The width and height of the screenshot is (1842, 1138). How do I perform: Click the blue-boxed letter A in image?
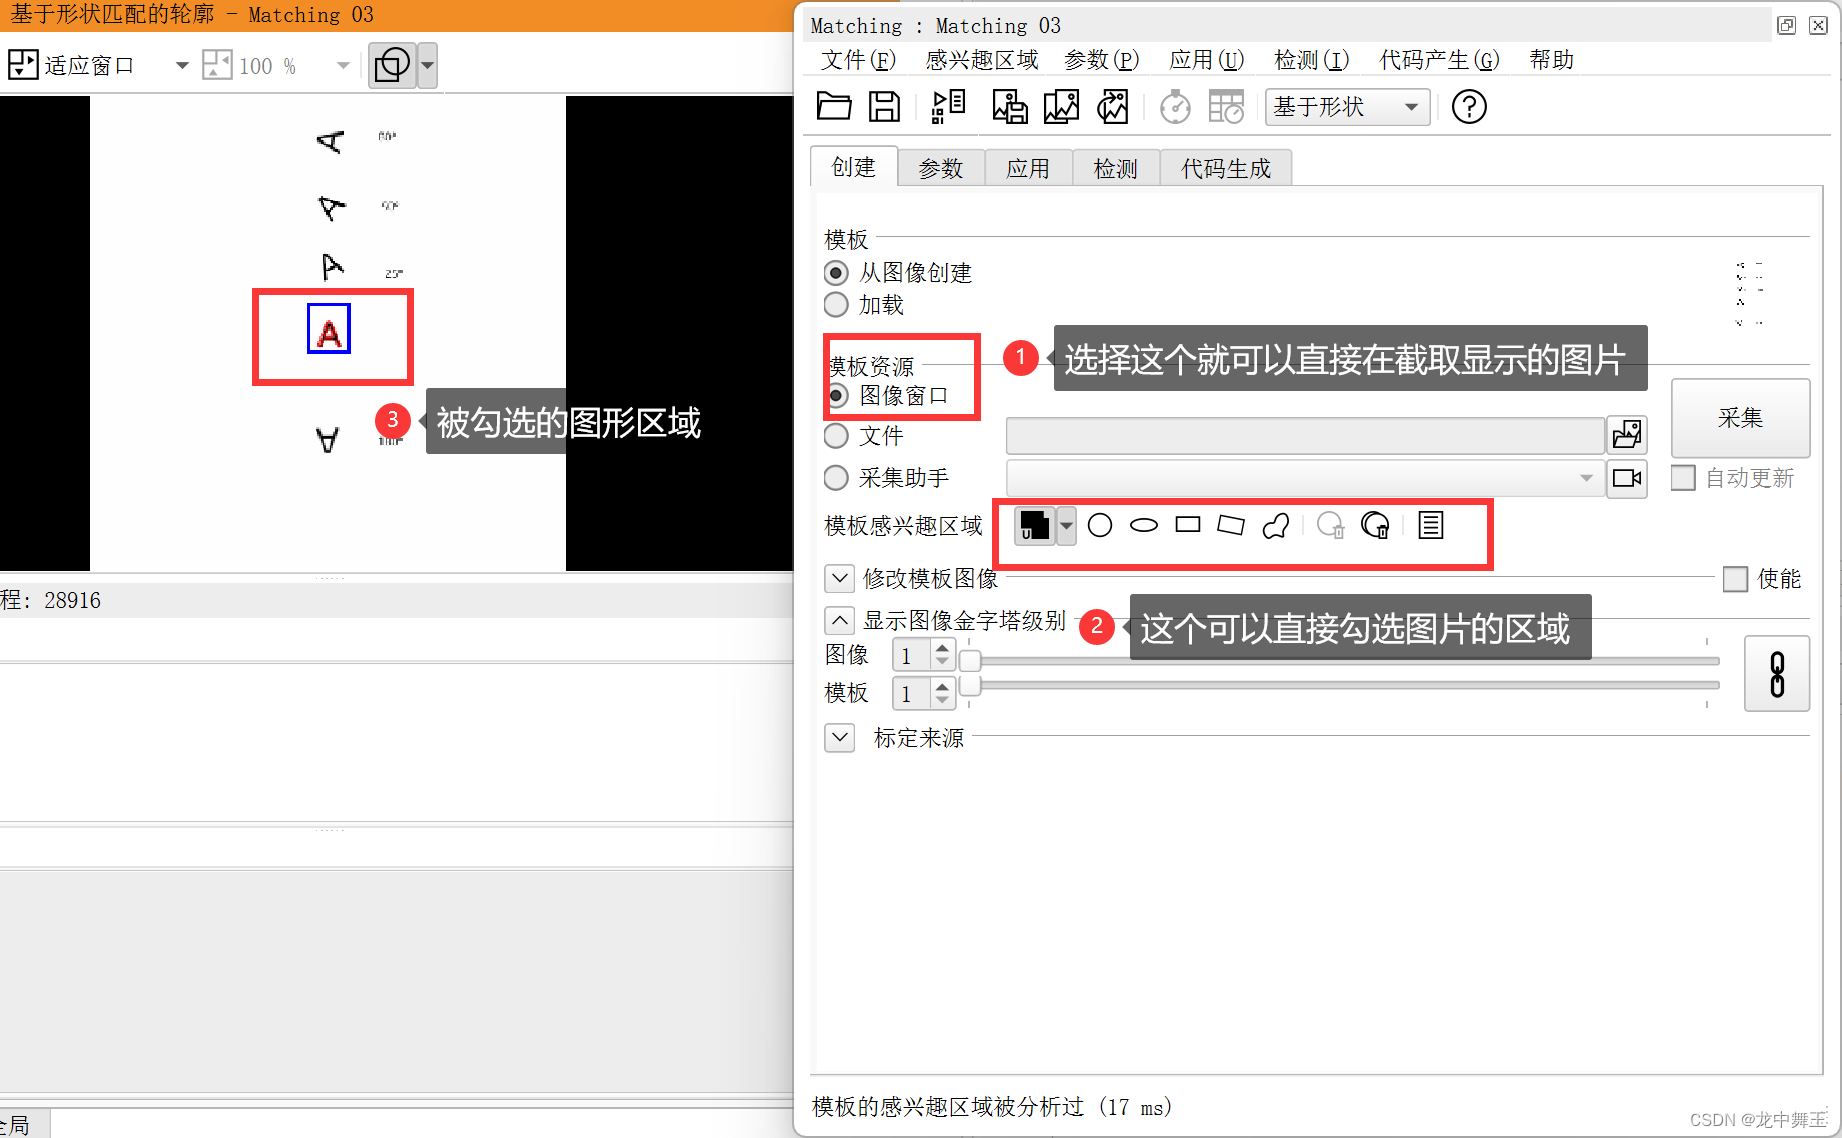pos(329,329)
